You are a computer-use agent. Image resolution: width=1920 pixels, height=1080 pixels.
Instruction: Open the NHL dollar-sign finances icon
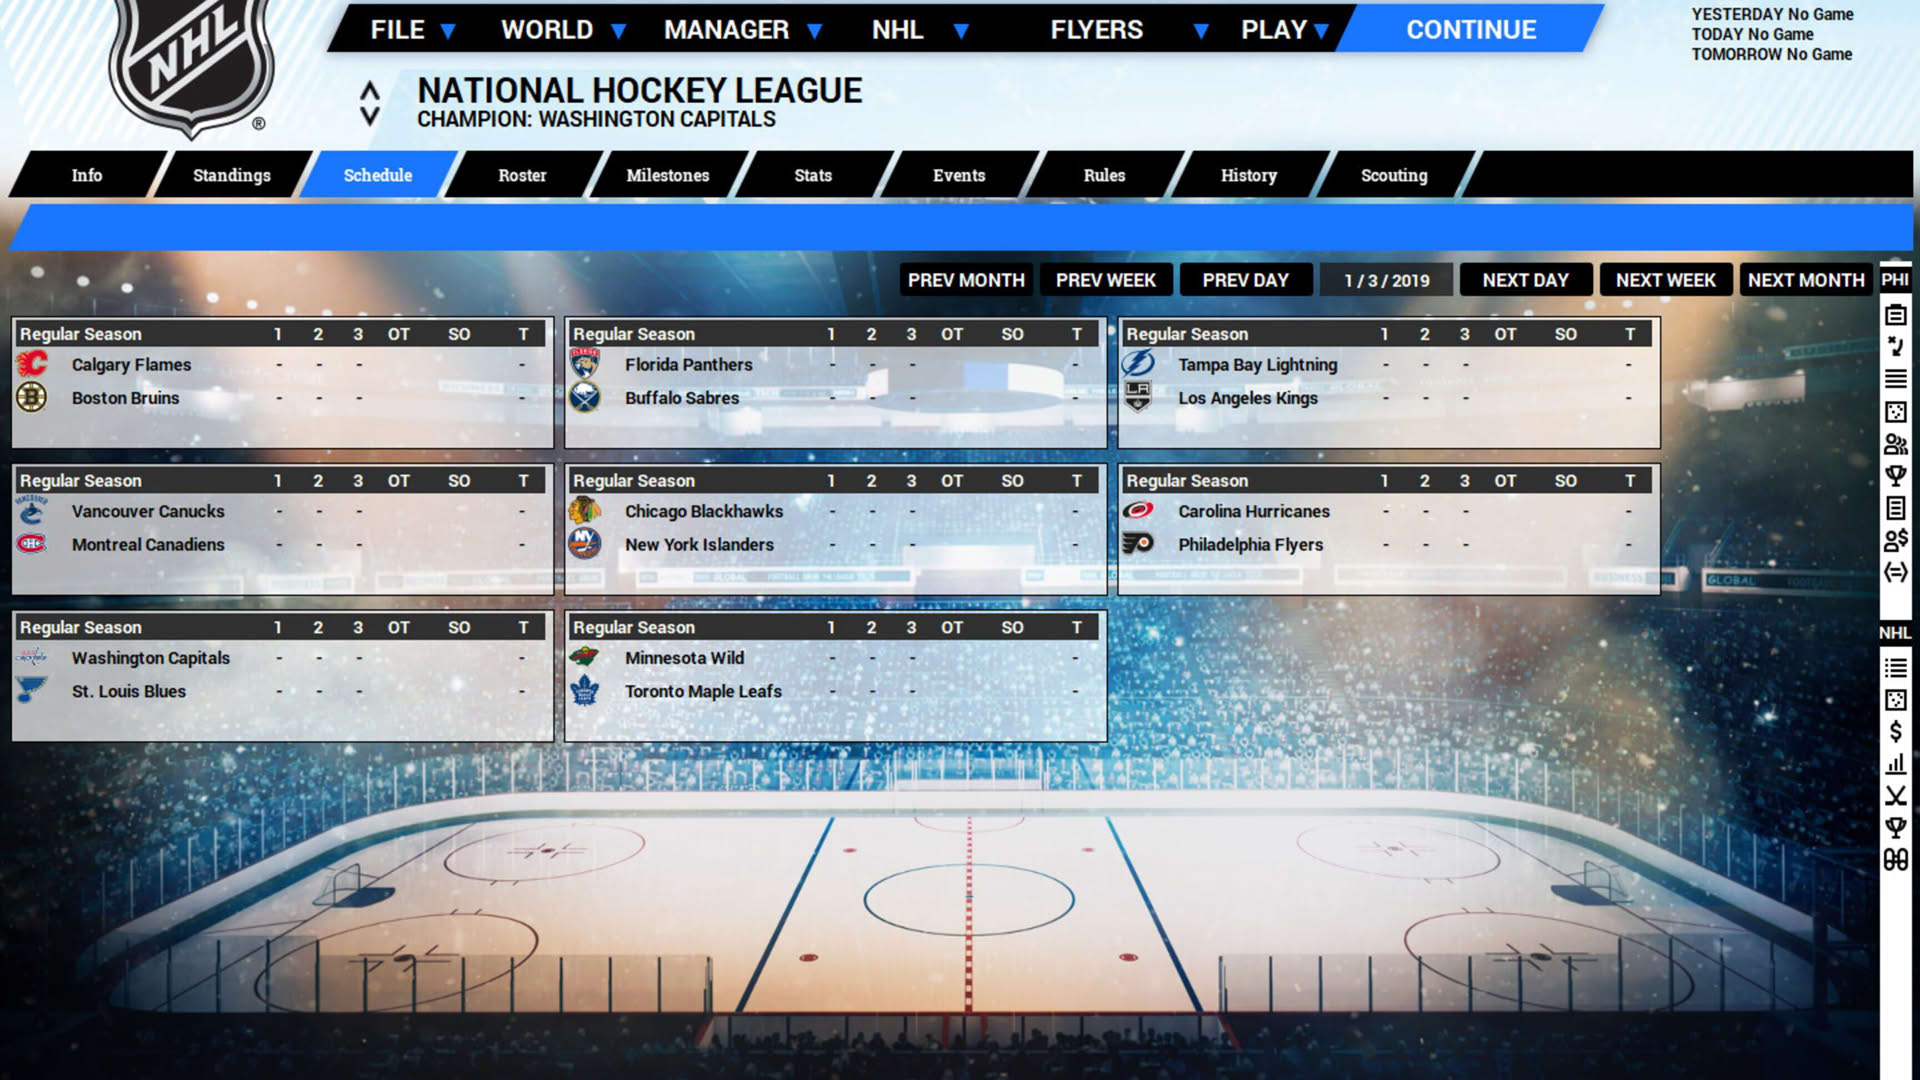click(1895, 732)
